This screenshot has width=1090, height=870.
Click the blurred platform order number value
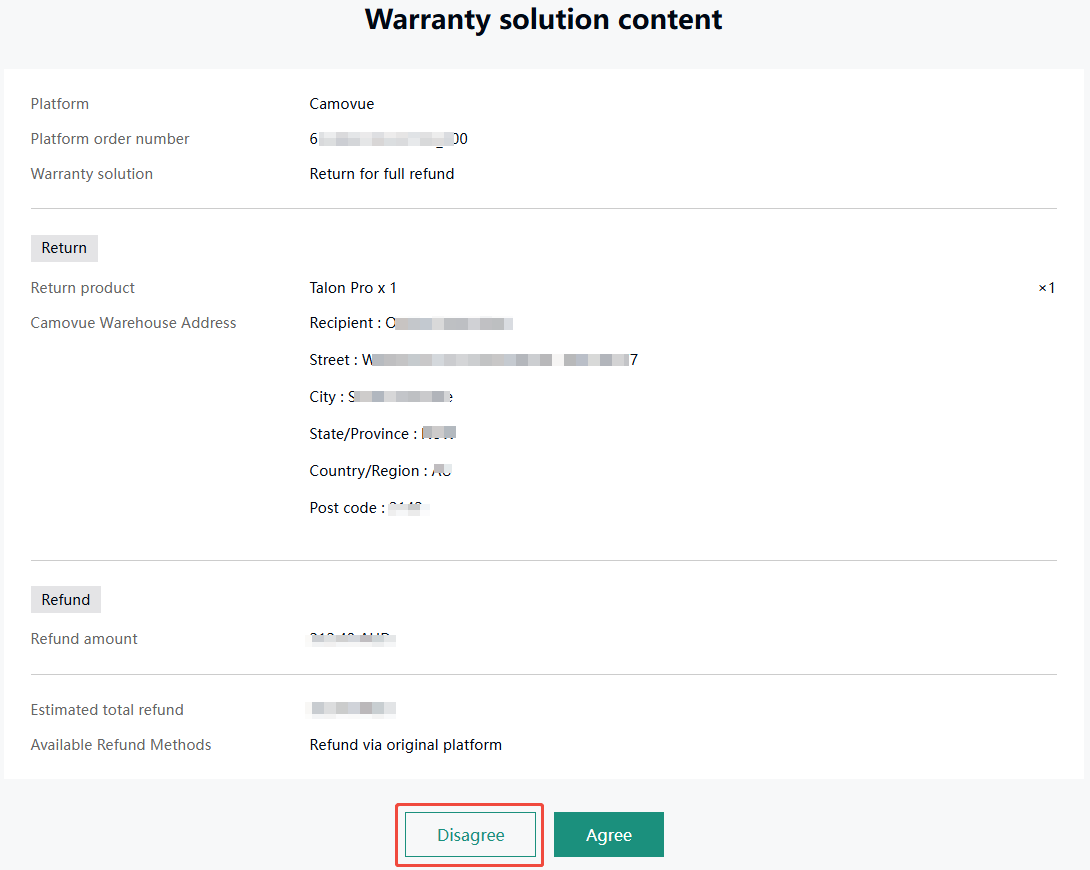(389, 139)
